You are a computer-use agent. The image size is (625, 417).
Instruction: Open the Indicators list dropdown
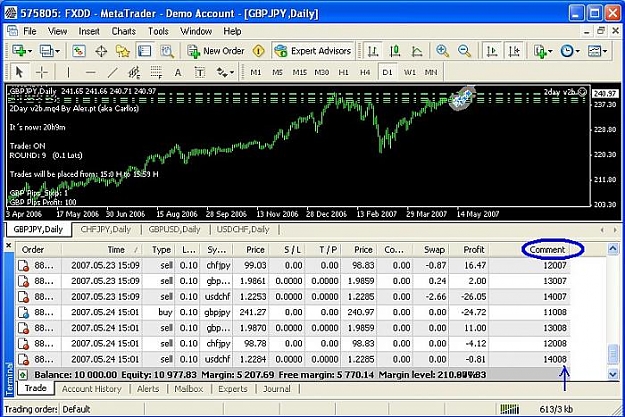pos(541,51)
